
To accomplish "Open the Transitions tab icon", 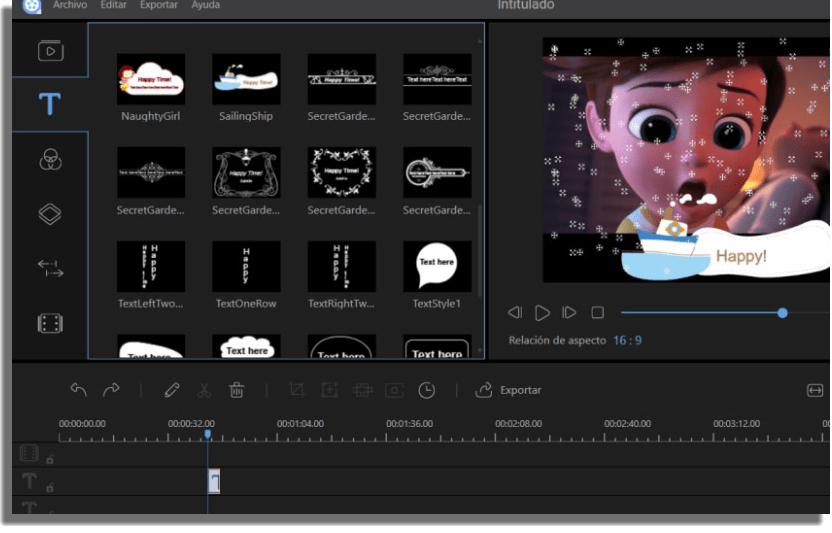I will tap(50, 269).
